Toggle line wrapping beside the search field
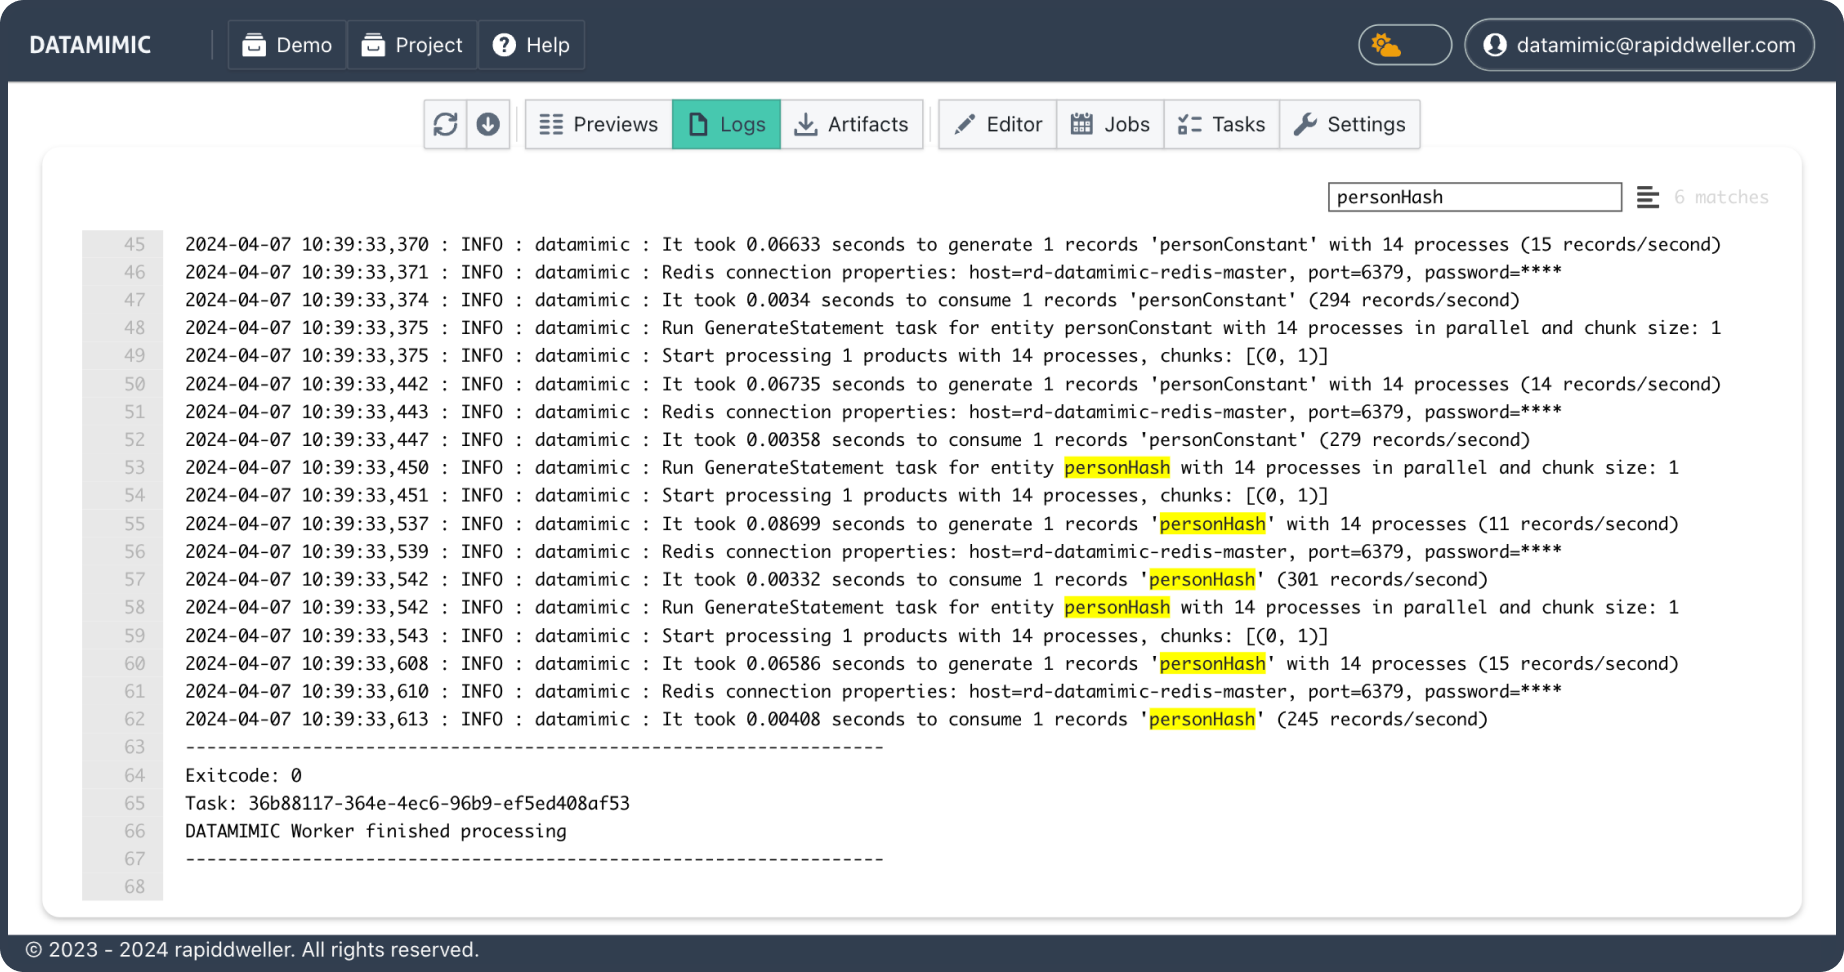The width and height of the screenshot is (1844, 972). click(1646, 197)
